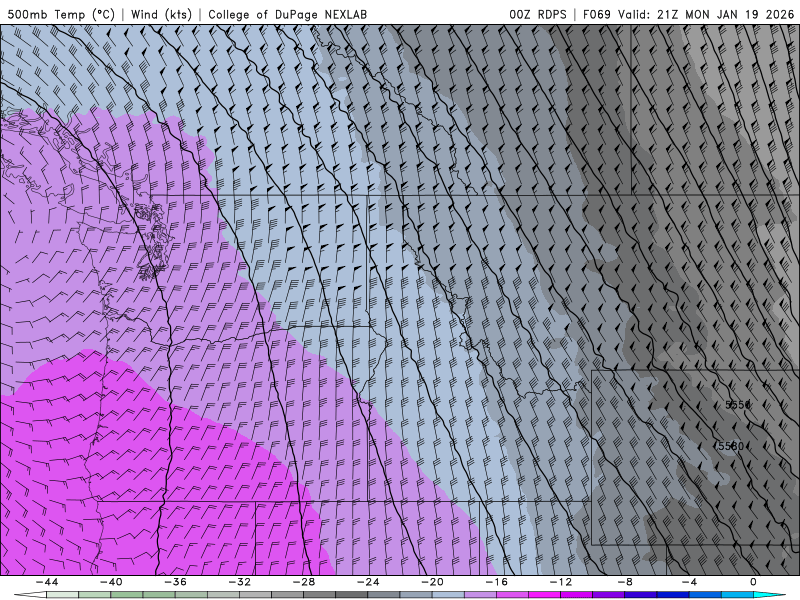
Task: Click the -20 colorbar tick label
Action: pos(433,582)
